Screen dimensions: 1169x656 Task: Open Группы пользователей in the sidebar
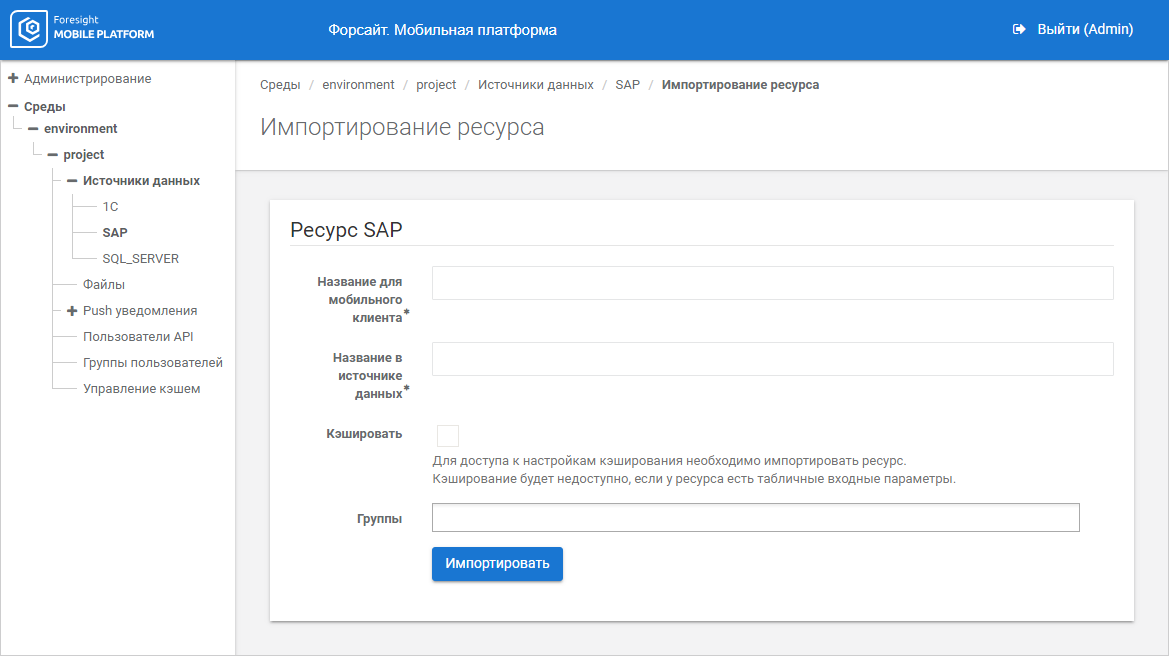click(x=153, y=363)
